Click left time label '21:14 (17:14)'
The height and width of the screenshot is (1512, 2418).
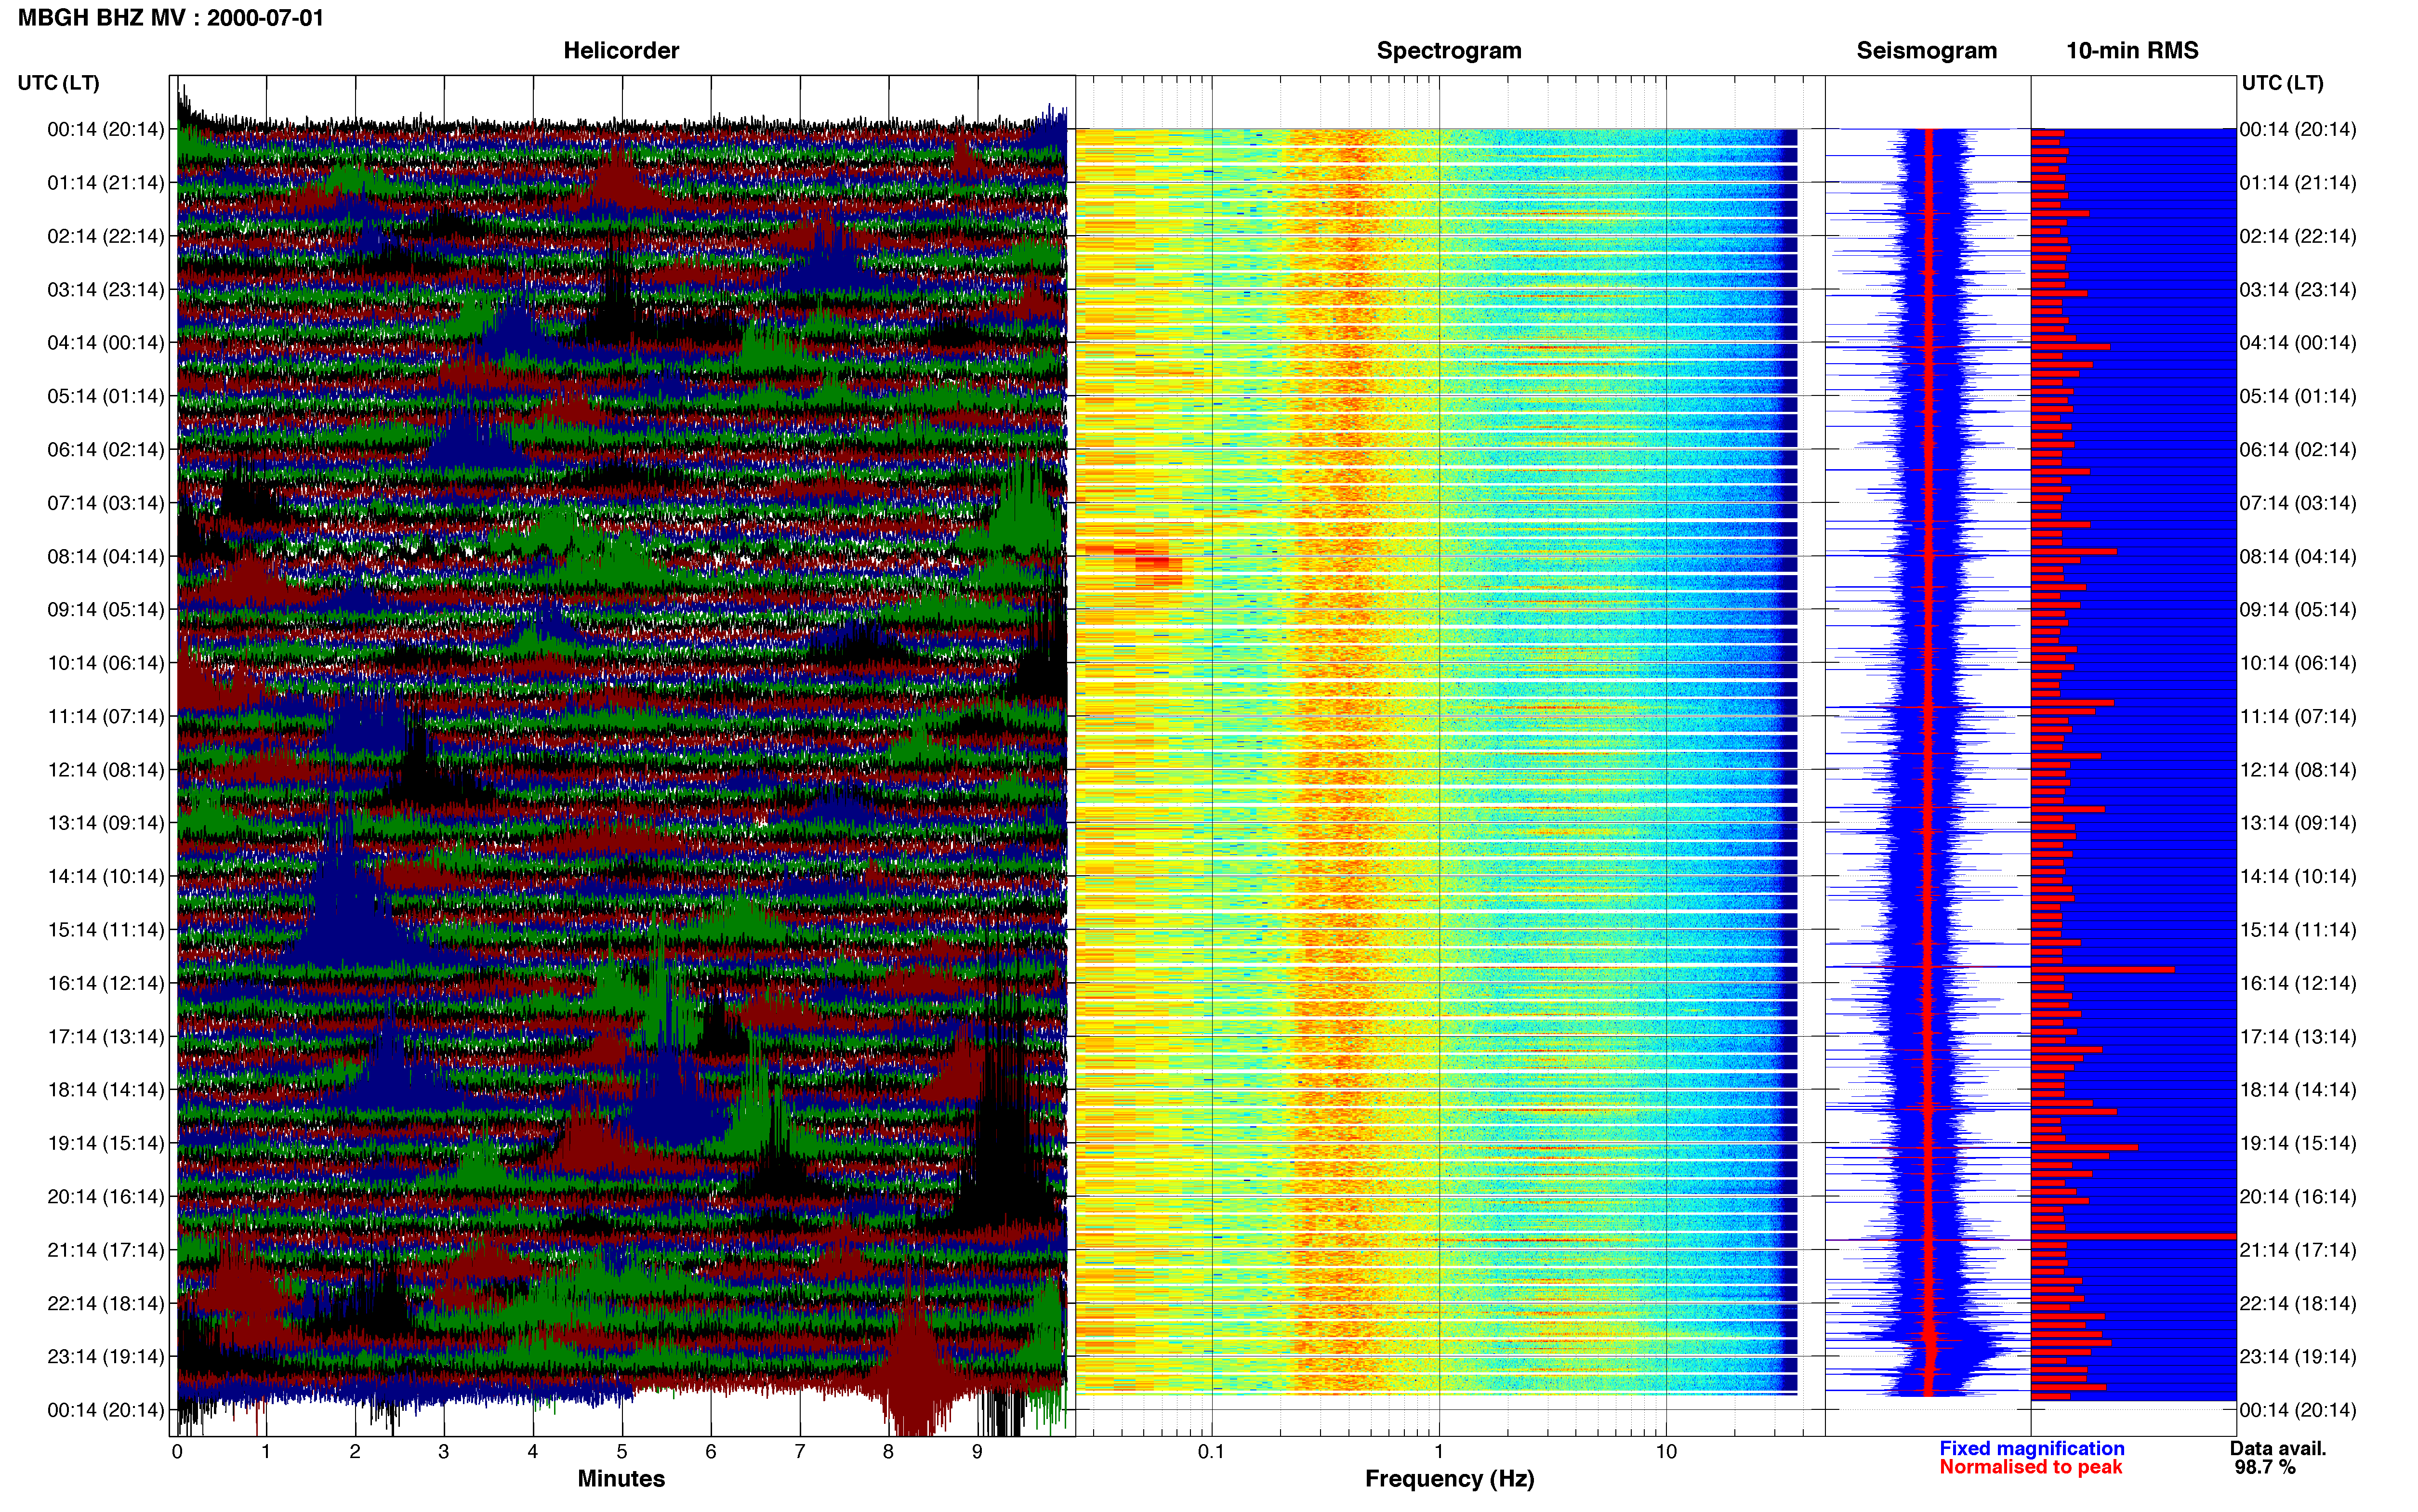pos(106,1250)
